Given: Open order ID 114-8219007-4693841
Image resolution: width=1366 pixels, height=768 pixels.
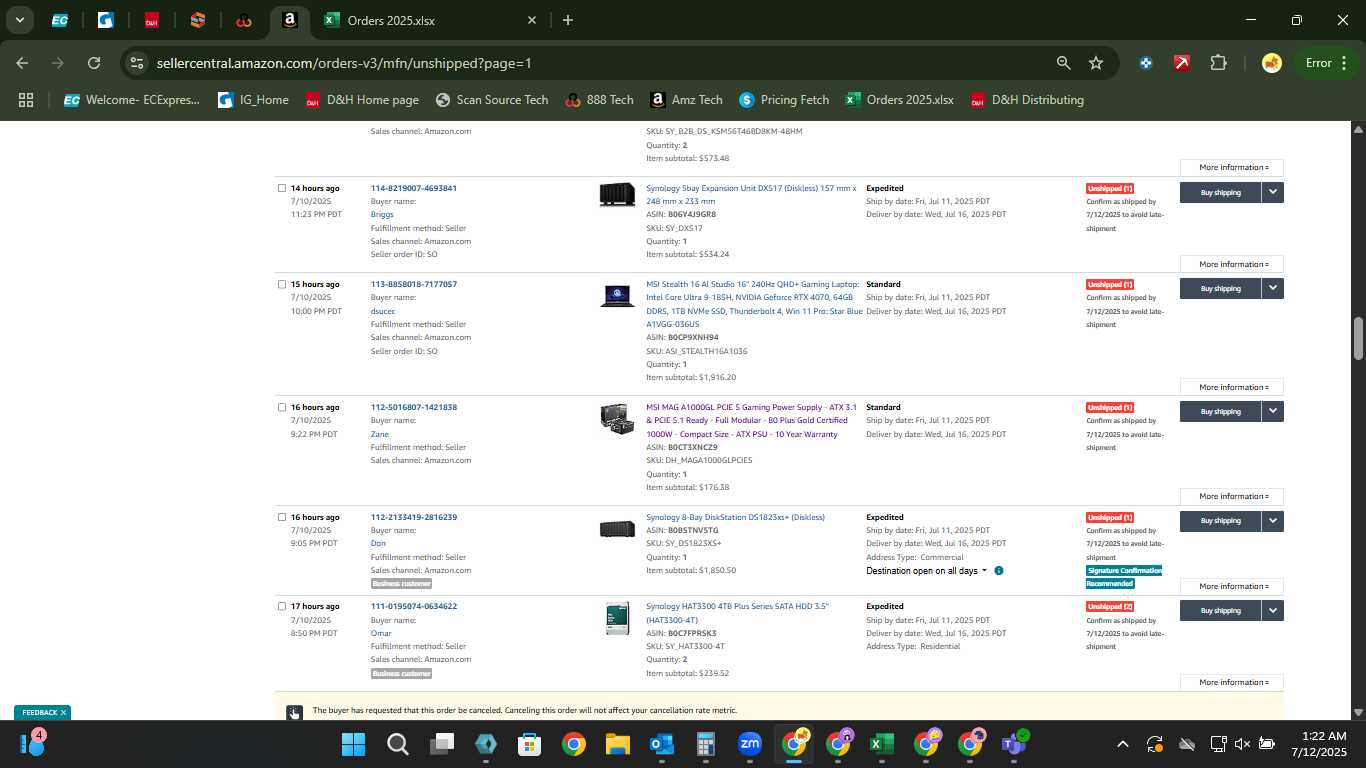Looking at the screenshot, I should (414, 188).
